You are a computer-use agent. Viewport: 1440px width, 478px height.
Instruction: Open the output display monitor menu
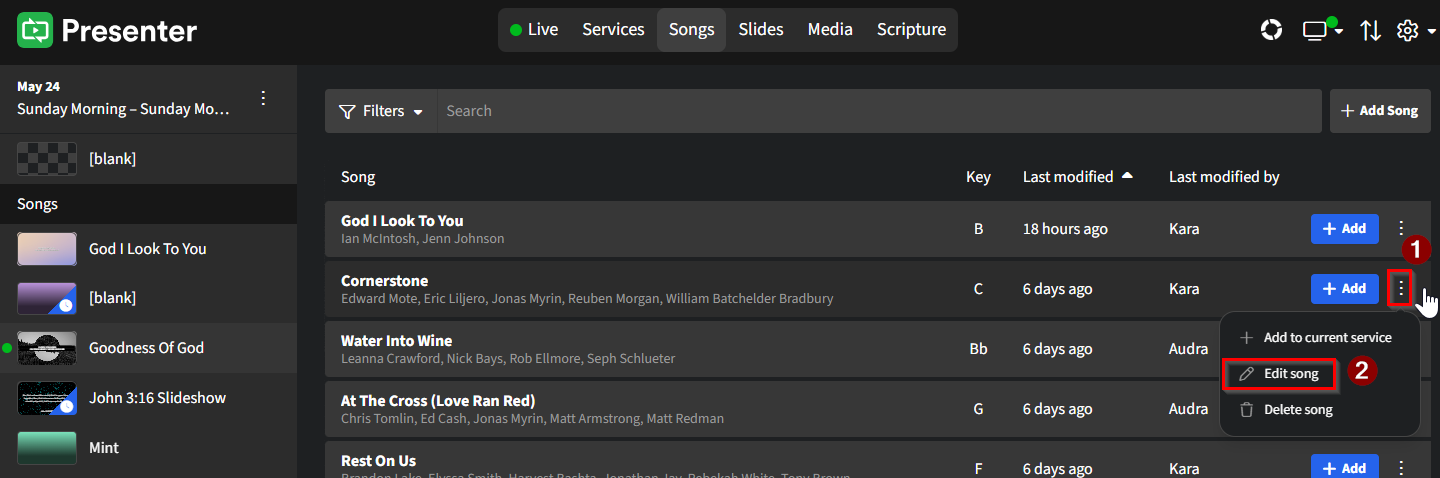(1322, 31)
